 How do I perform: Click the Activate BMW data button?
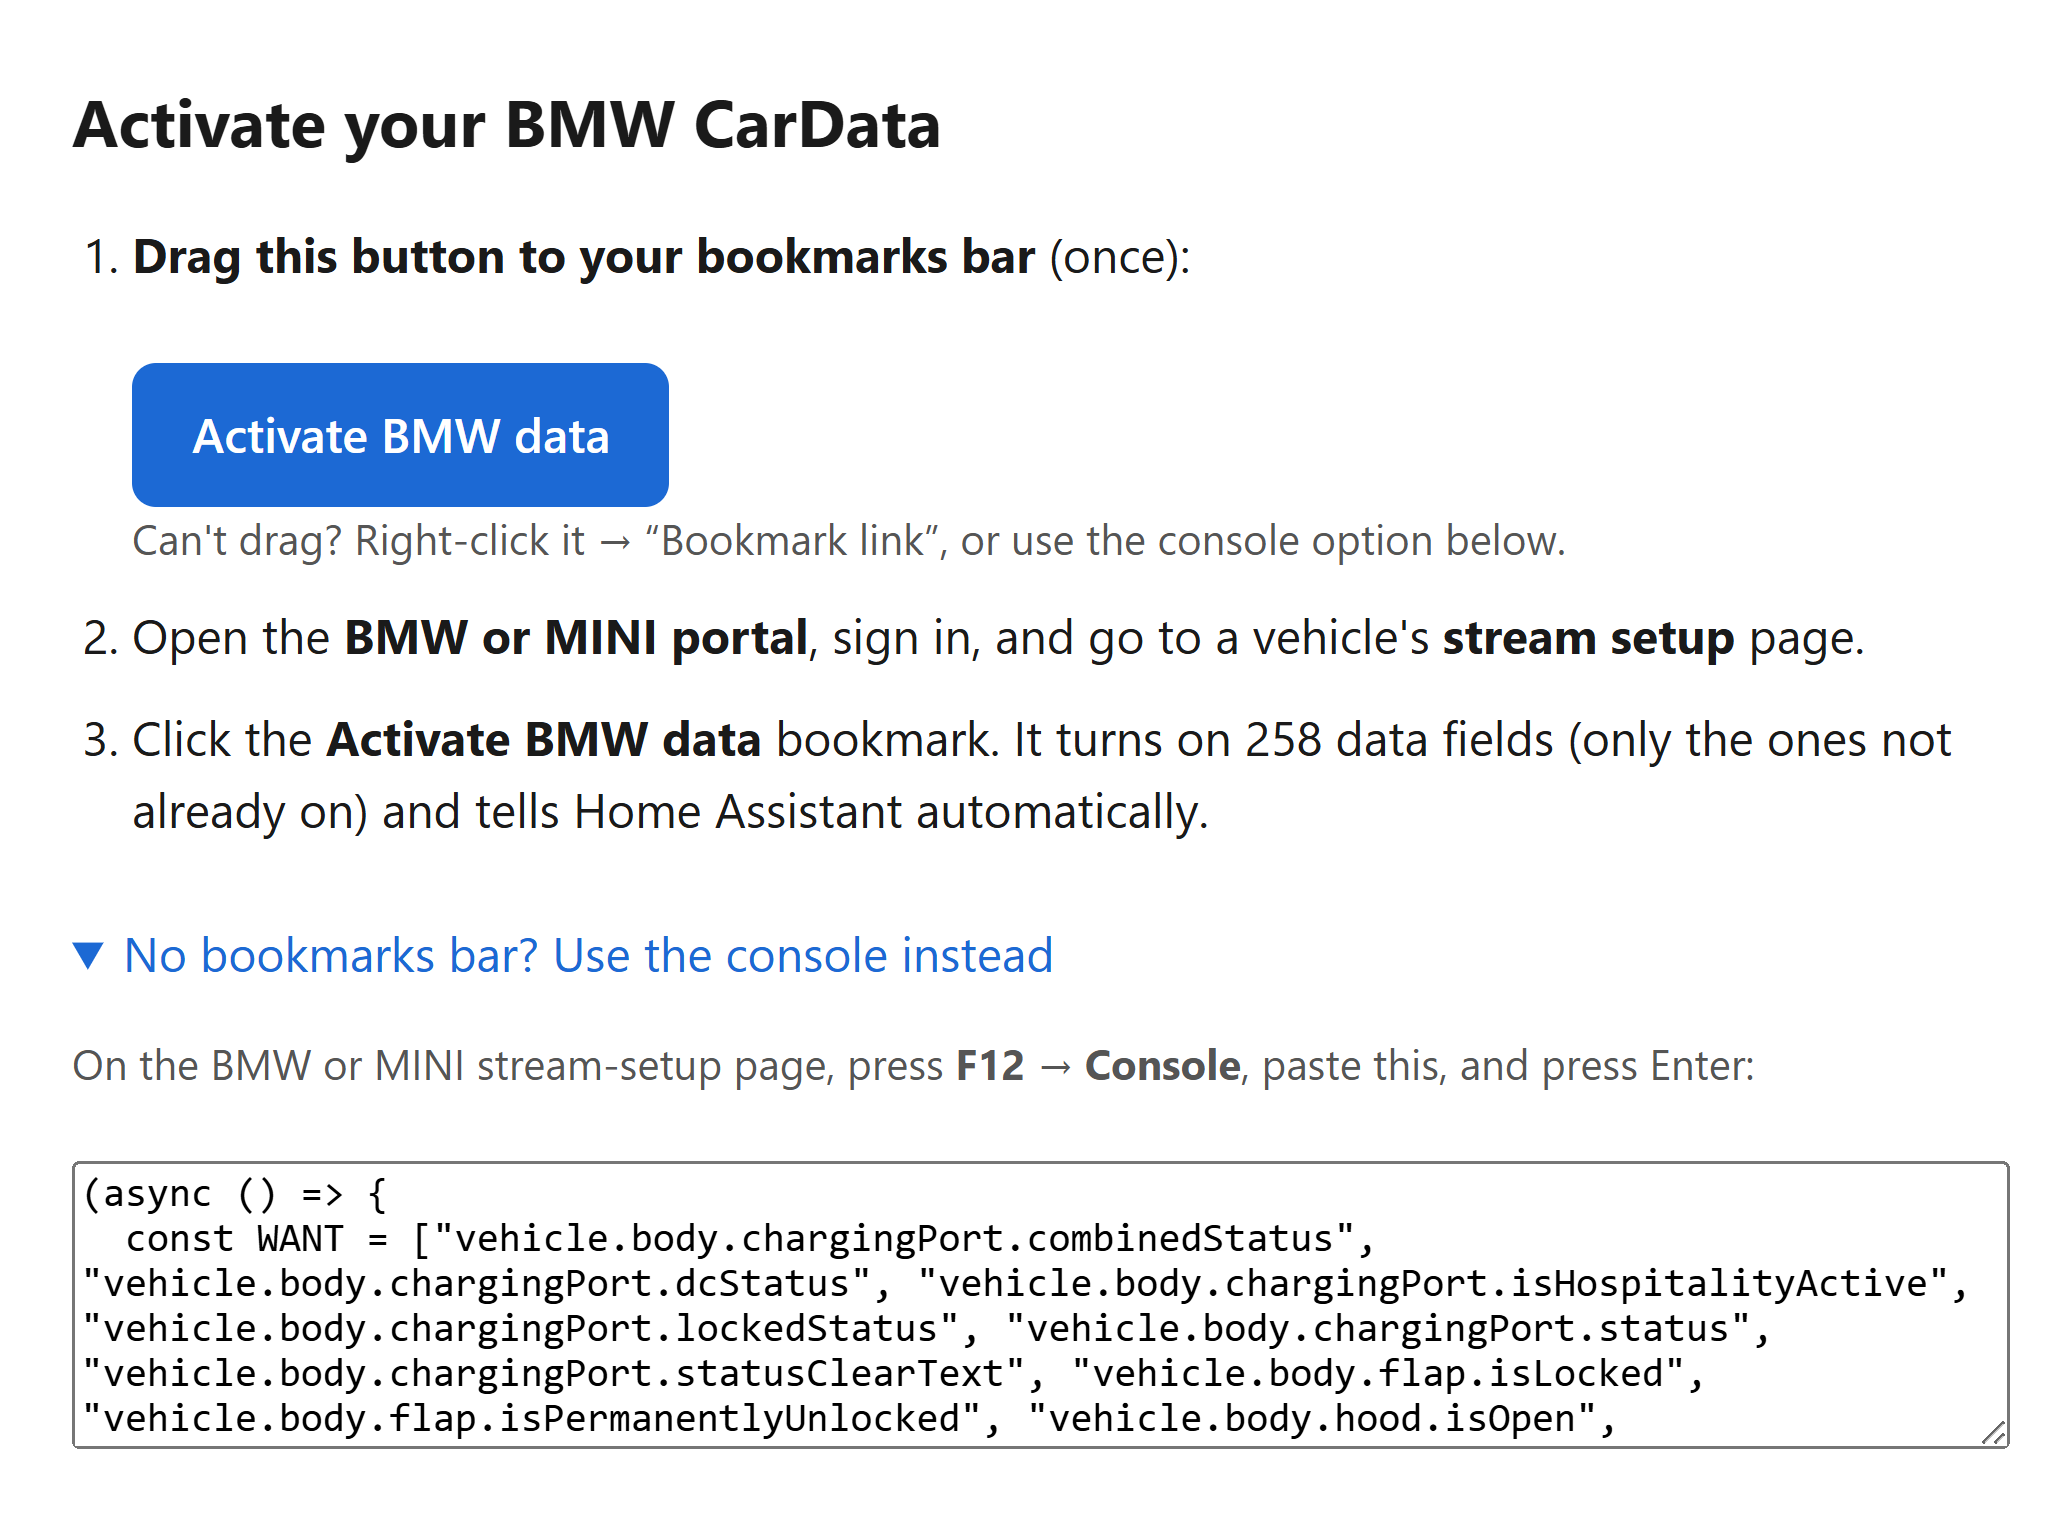coord(400,435)
